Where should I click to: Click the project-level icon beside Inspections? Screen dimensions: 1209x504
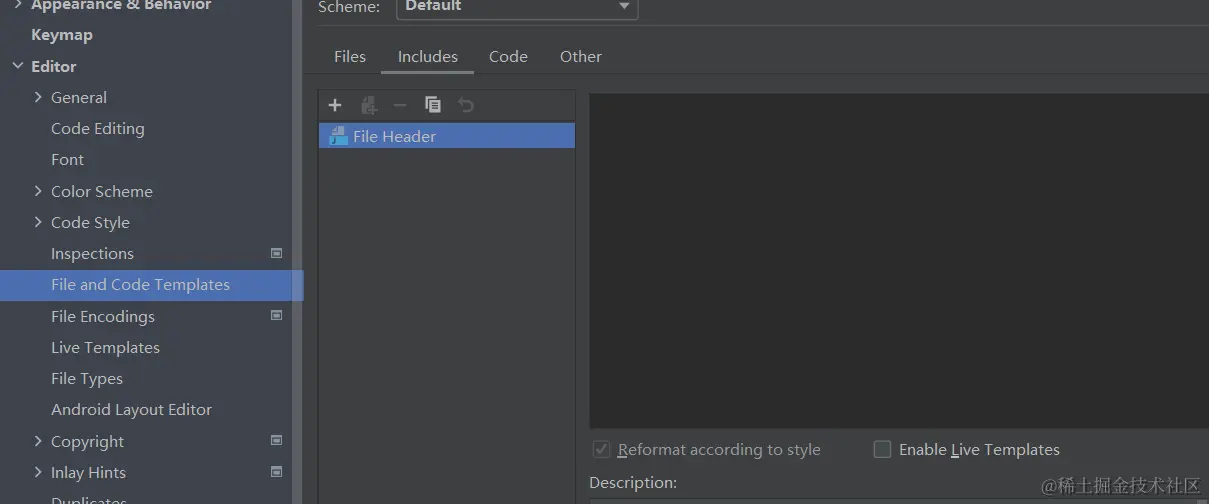pos(277,254)
